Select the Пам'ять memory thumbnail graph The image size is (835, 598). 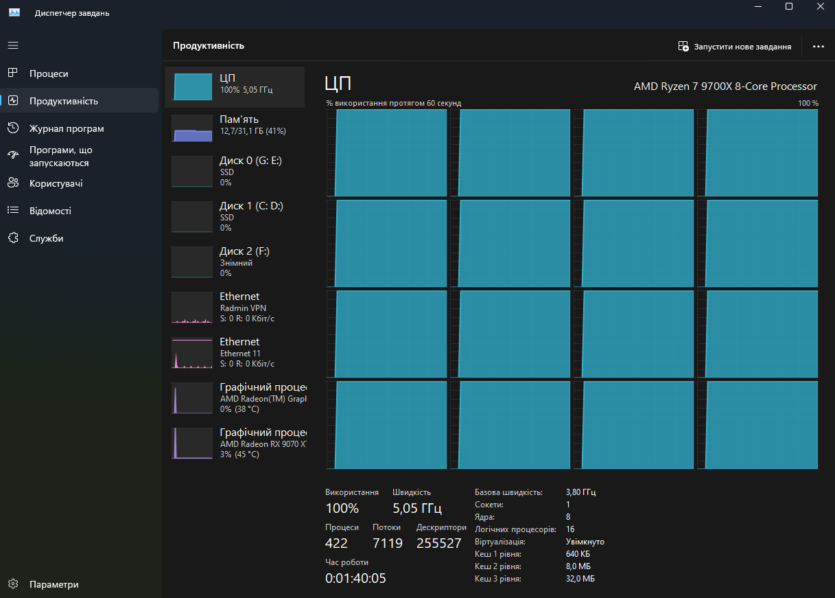tap(192, 128)
